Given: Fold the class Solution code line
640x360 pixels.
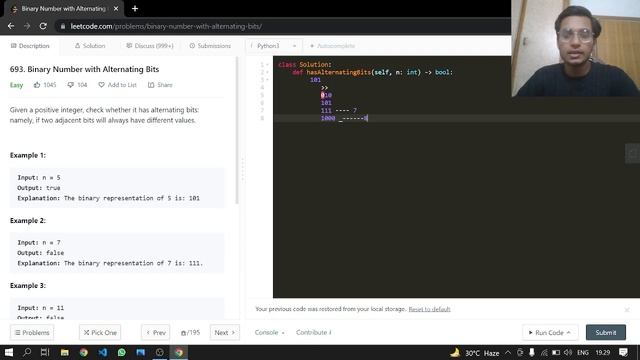Looking at the screenshot, I should click(x=267, y=64).
